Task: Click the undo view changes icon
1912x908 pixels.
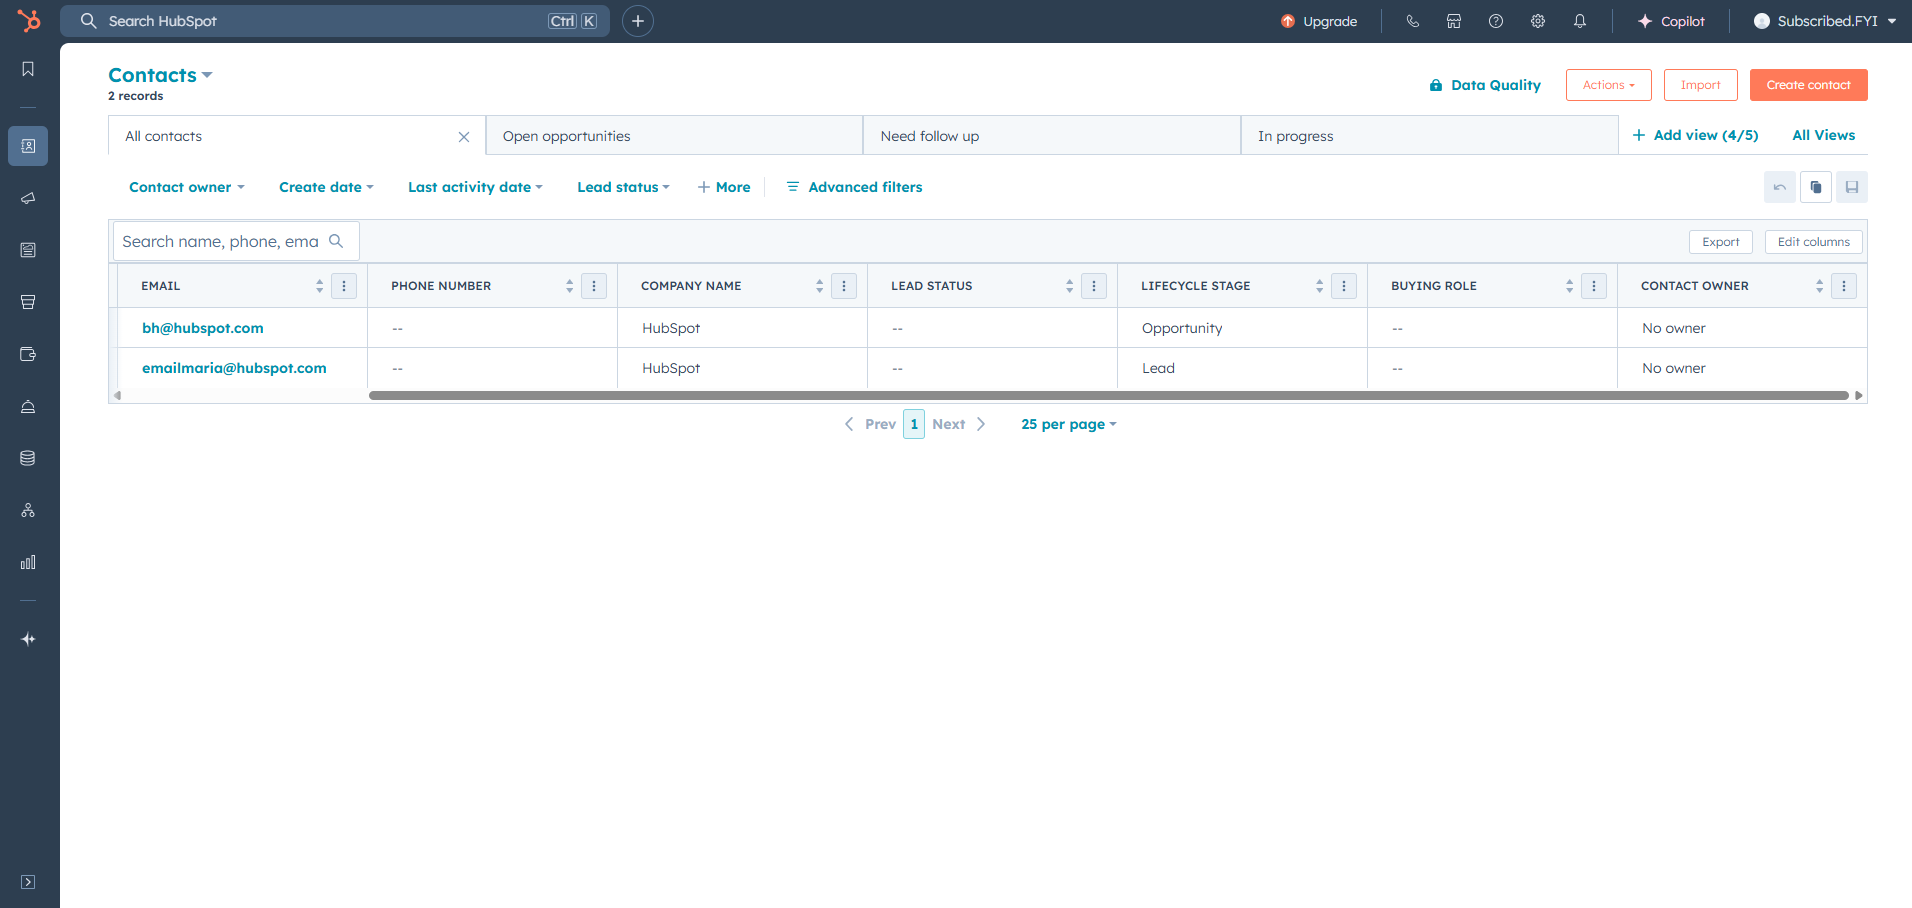Action: [1780, 187]
